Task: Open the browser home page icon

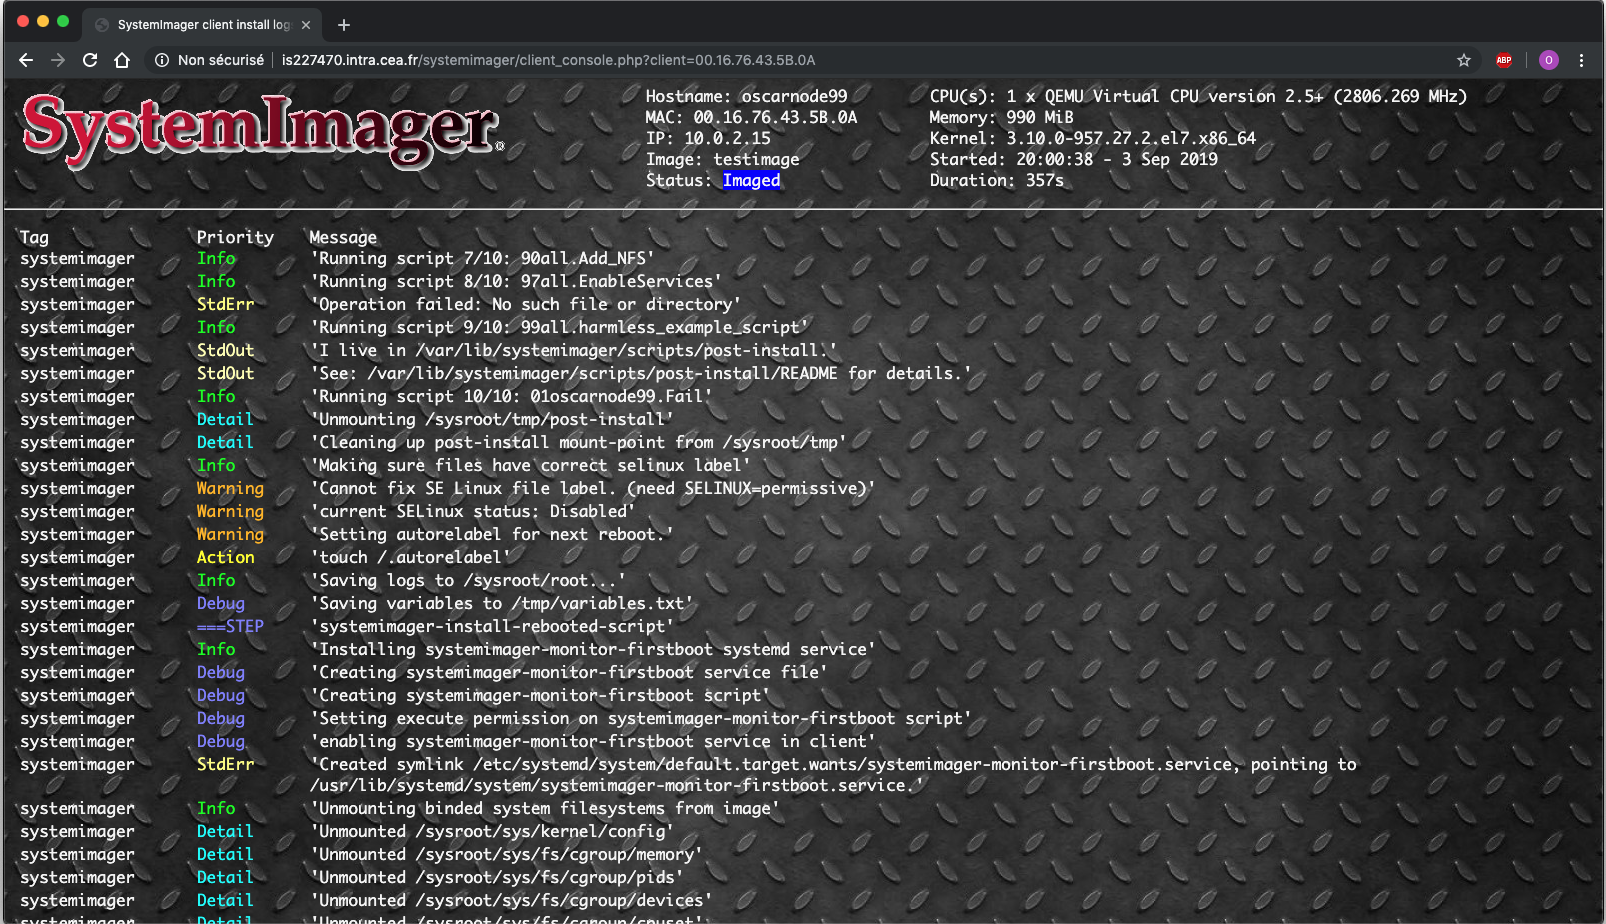Action: [122, 60]
